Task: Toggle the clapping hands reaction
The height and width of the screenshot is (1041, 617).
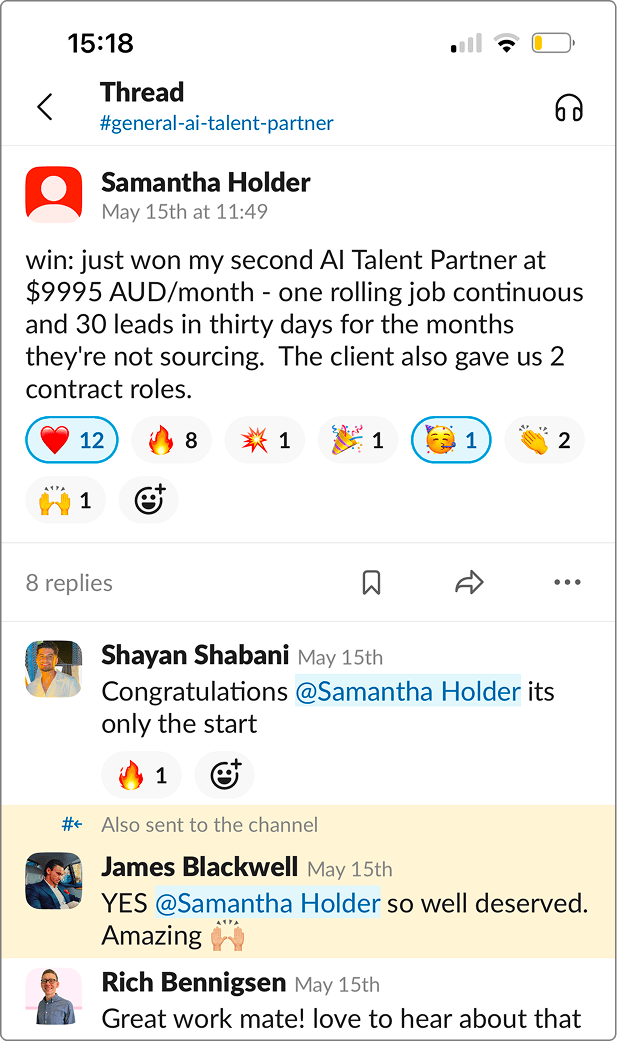Action: coord(544,440)
